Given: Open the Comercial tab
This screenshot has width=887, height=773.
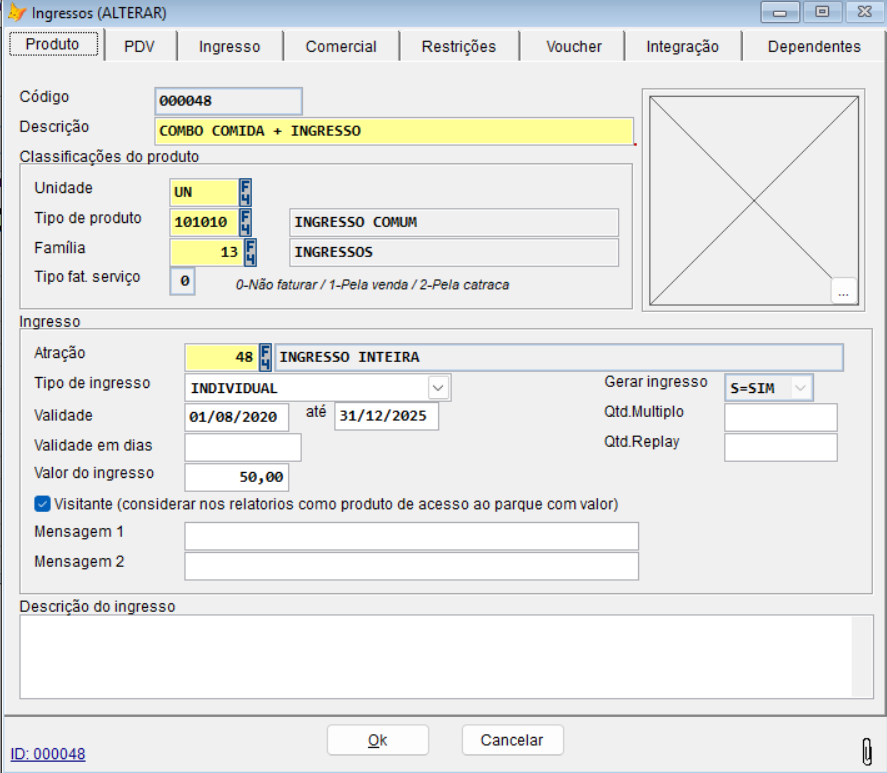Looking at the screenshot, I should pyautogui.click(x=341, y=46).
